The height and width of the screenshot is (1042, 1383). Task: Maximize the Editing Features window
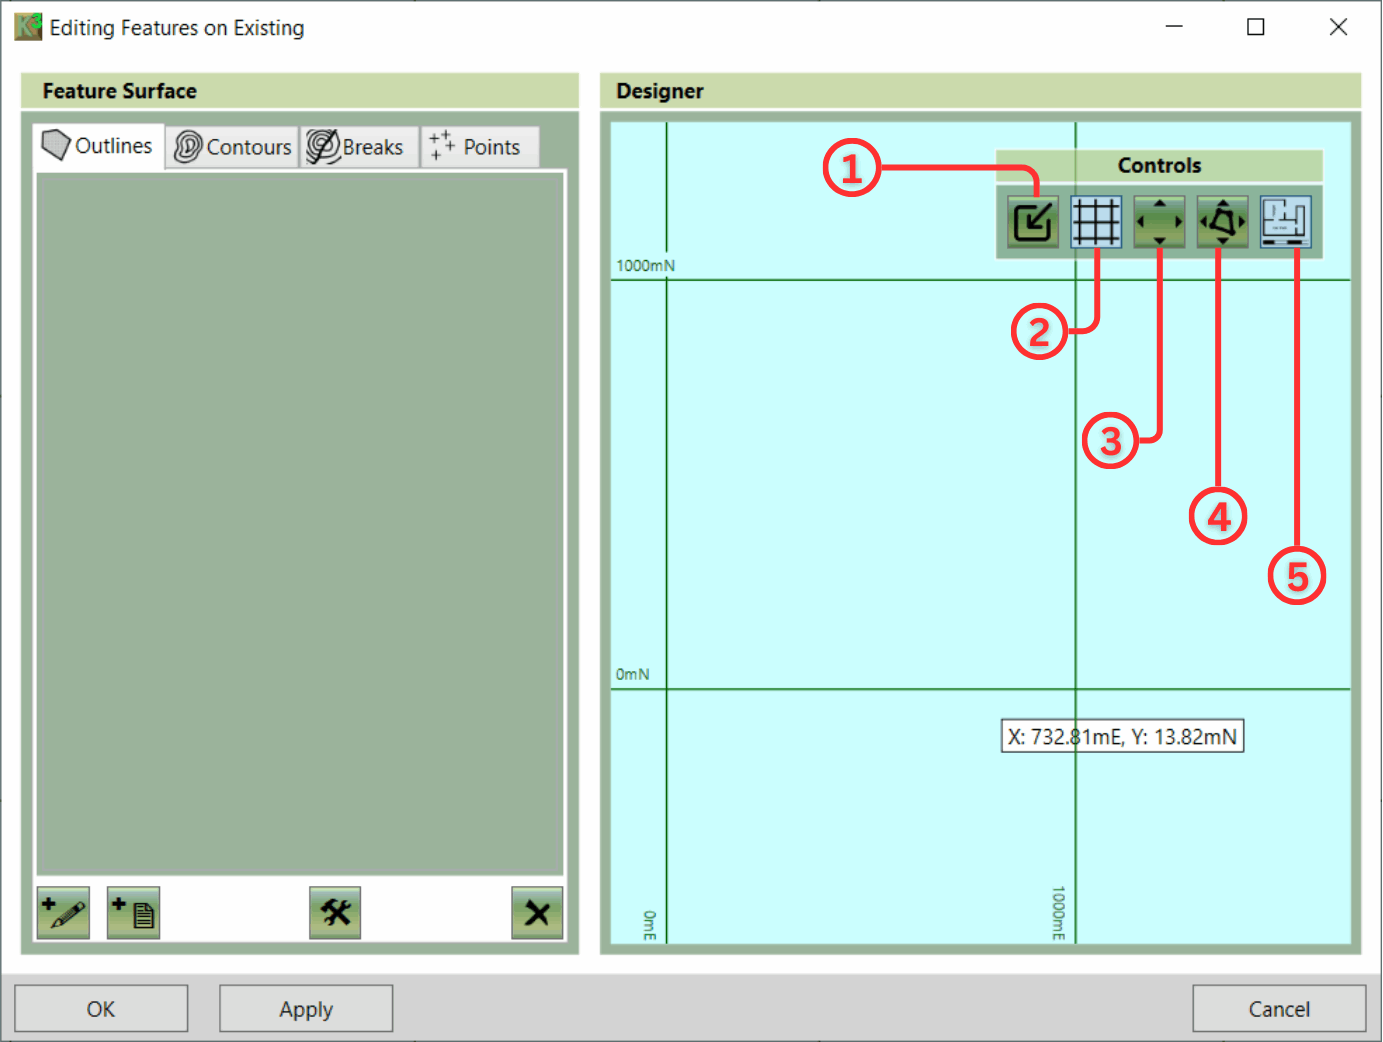click(x=1256, y=27)
